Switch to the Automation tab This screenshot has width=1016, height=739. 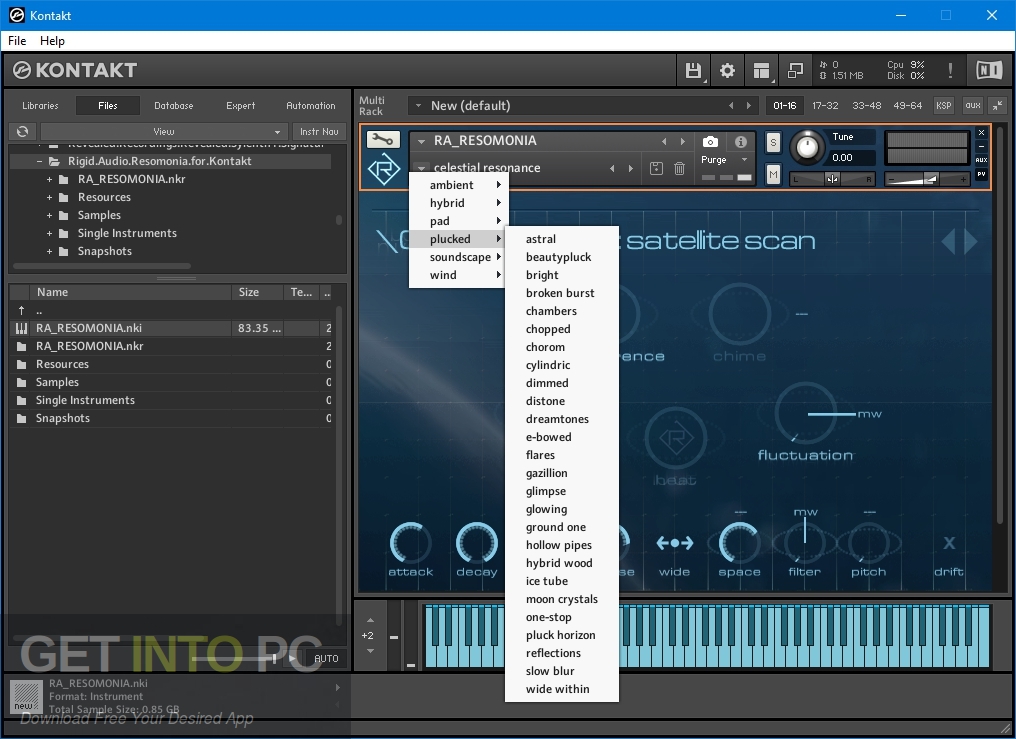click(311, 106)
